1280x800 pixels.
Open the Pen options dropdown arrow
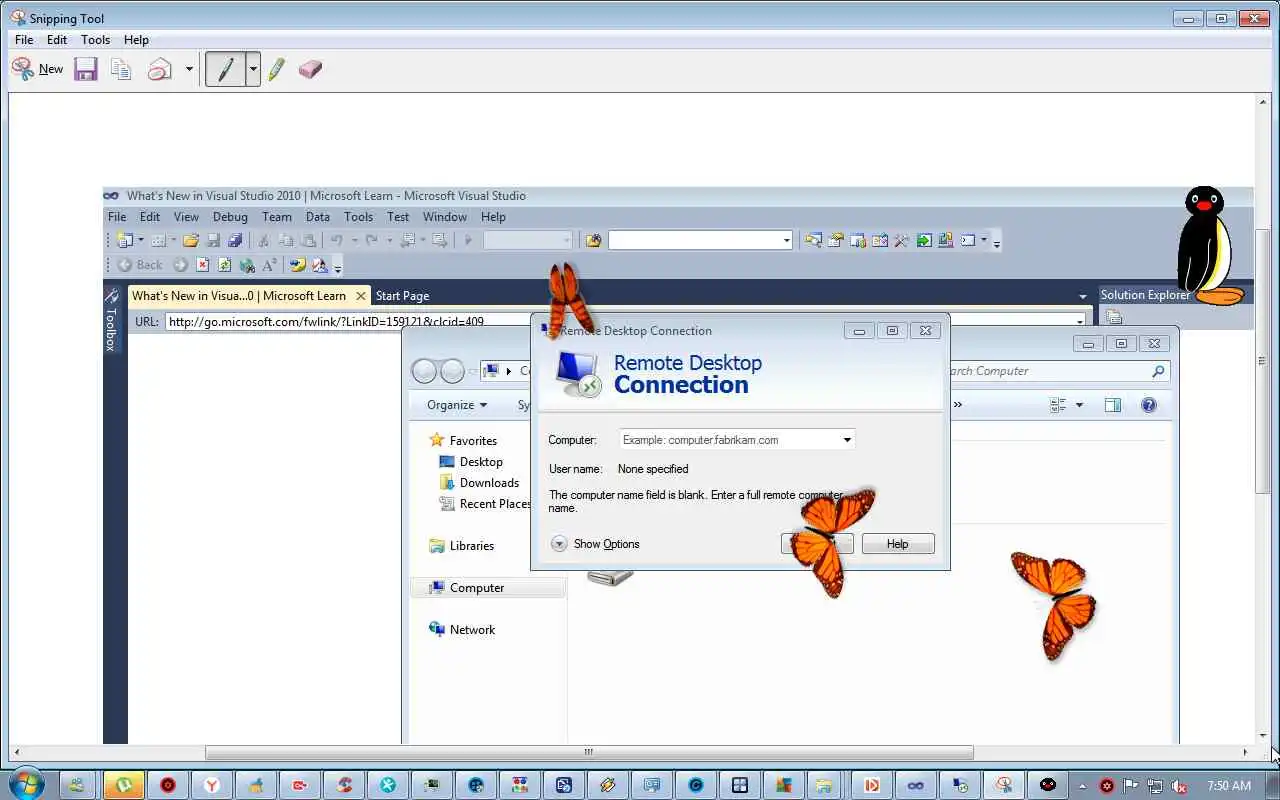point(253,69)
